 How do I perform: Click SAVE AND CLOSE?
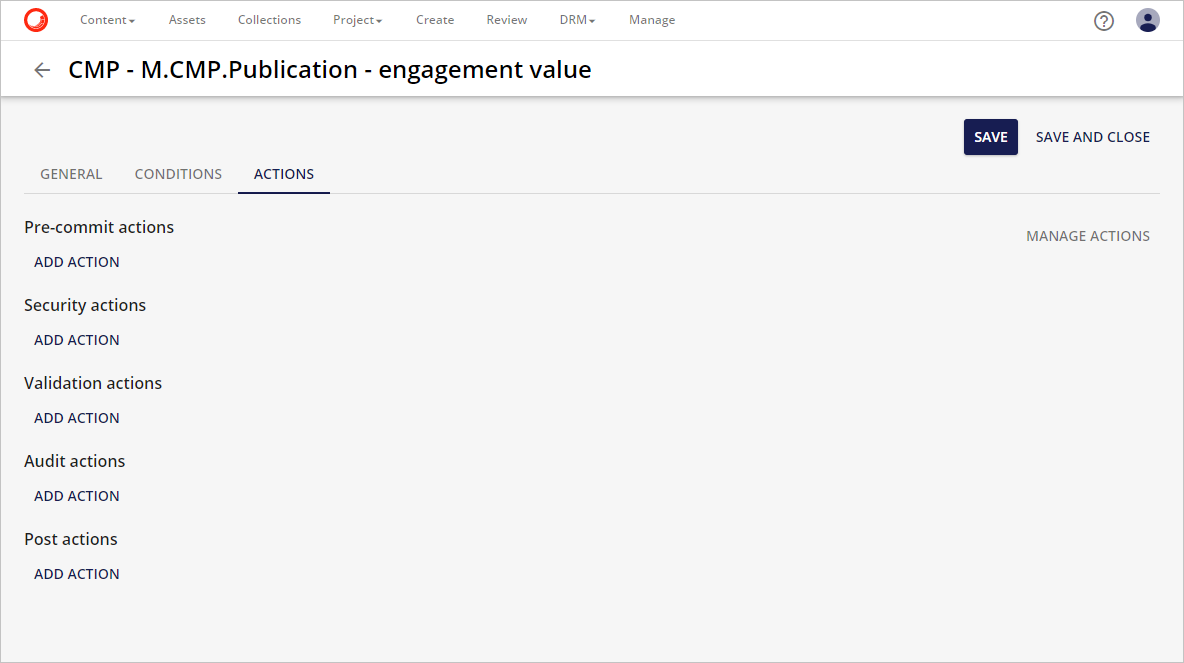pyautogui.click(x=1092, y=136)
